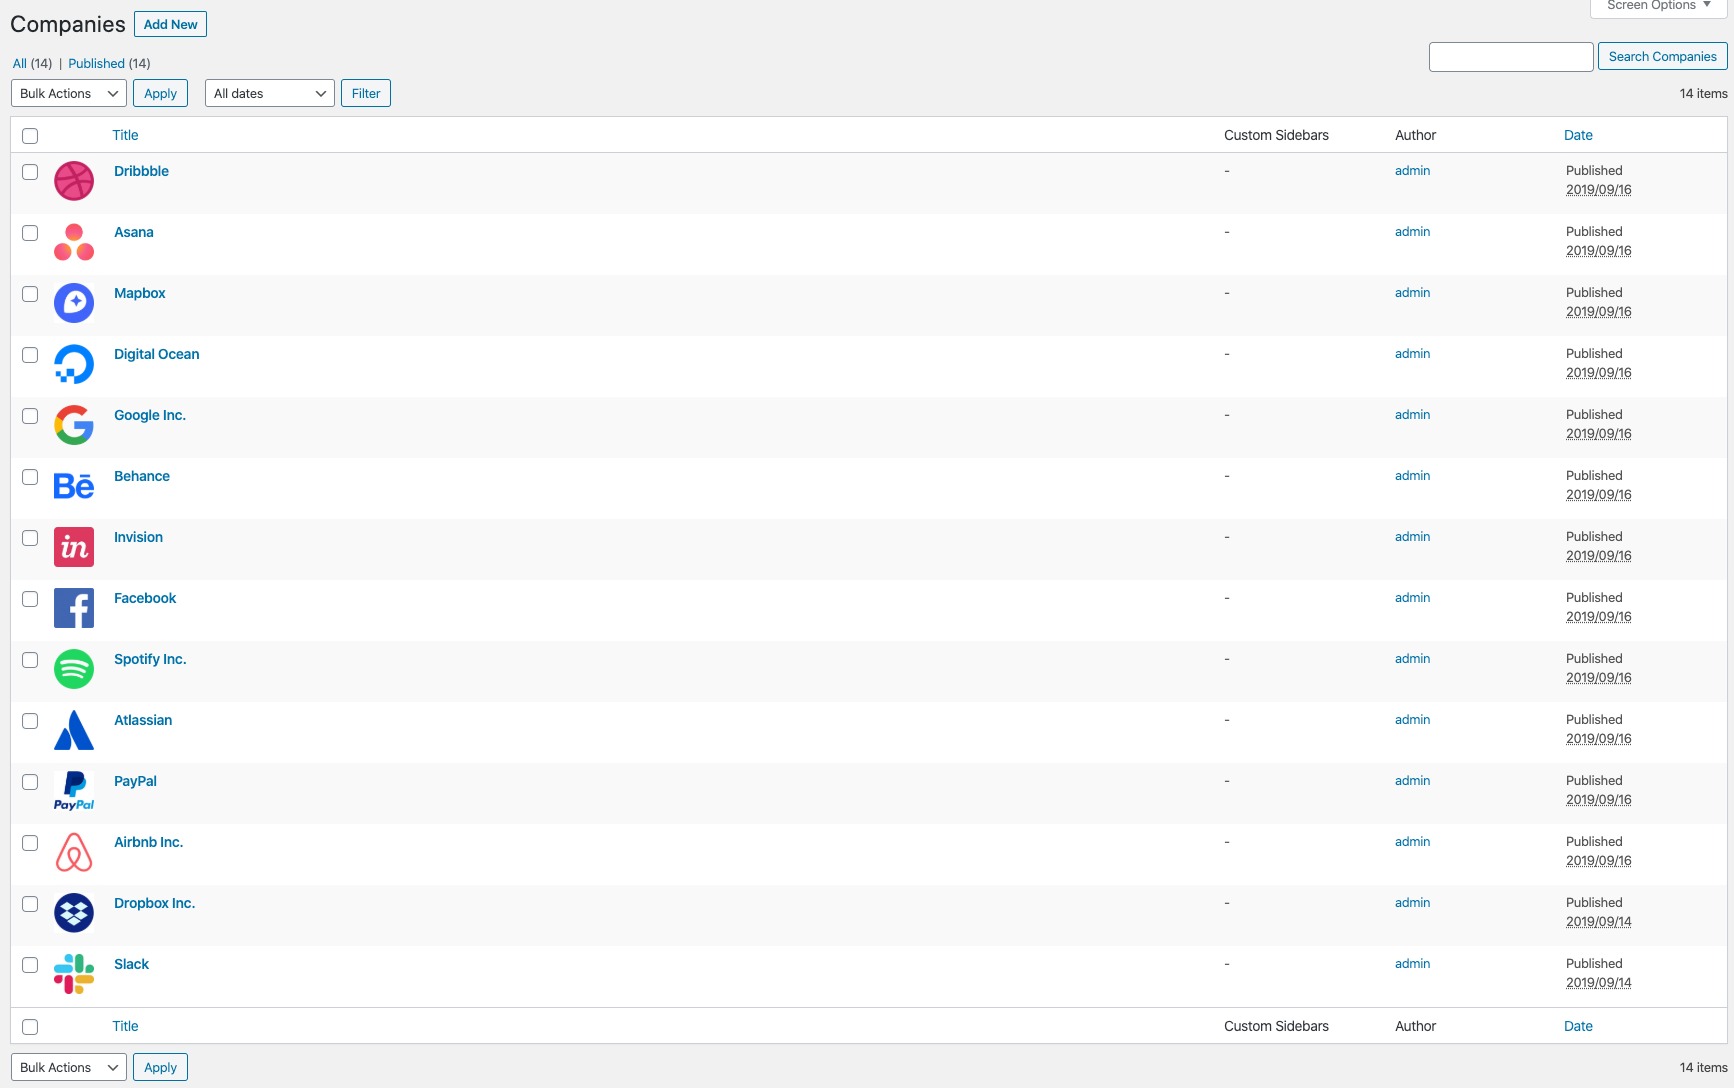Sort by Title column header
The width and height of the screenshot is (1734, 1088).
coord(125,135)
